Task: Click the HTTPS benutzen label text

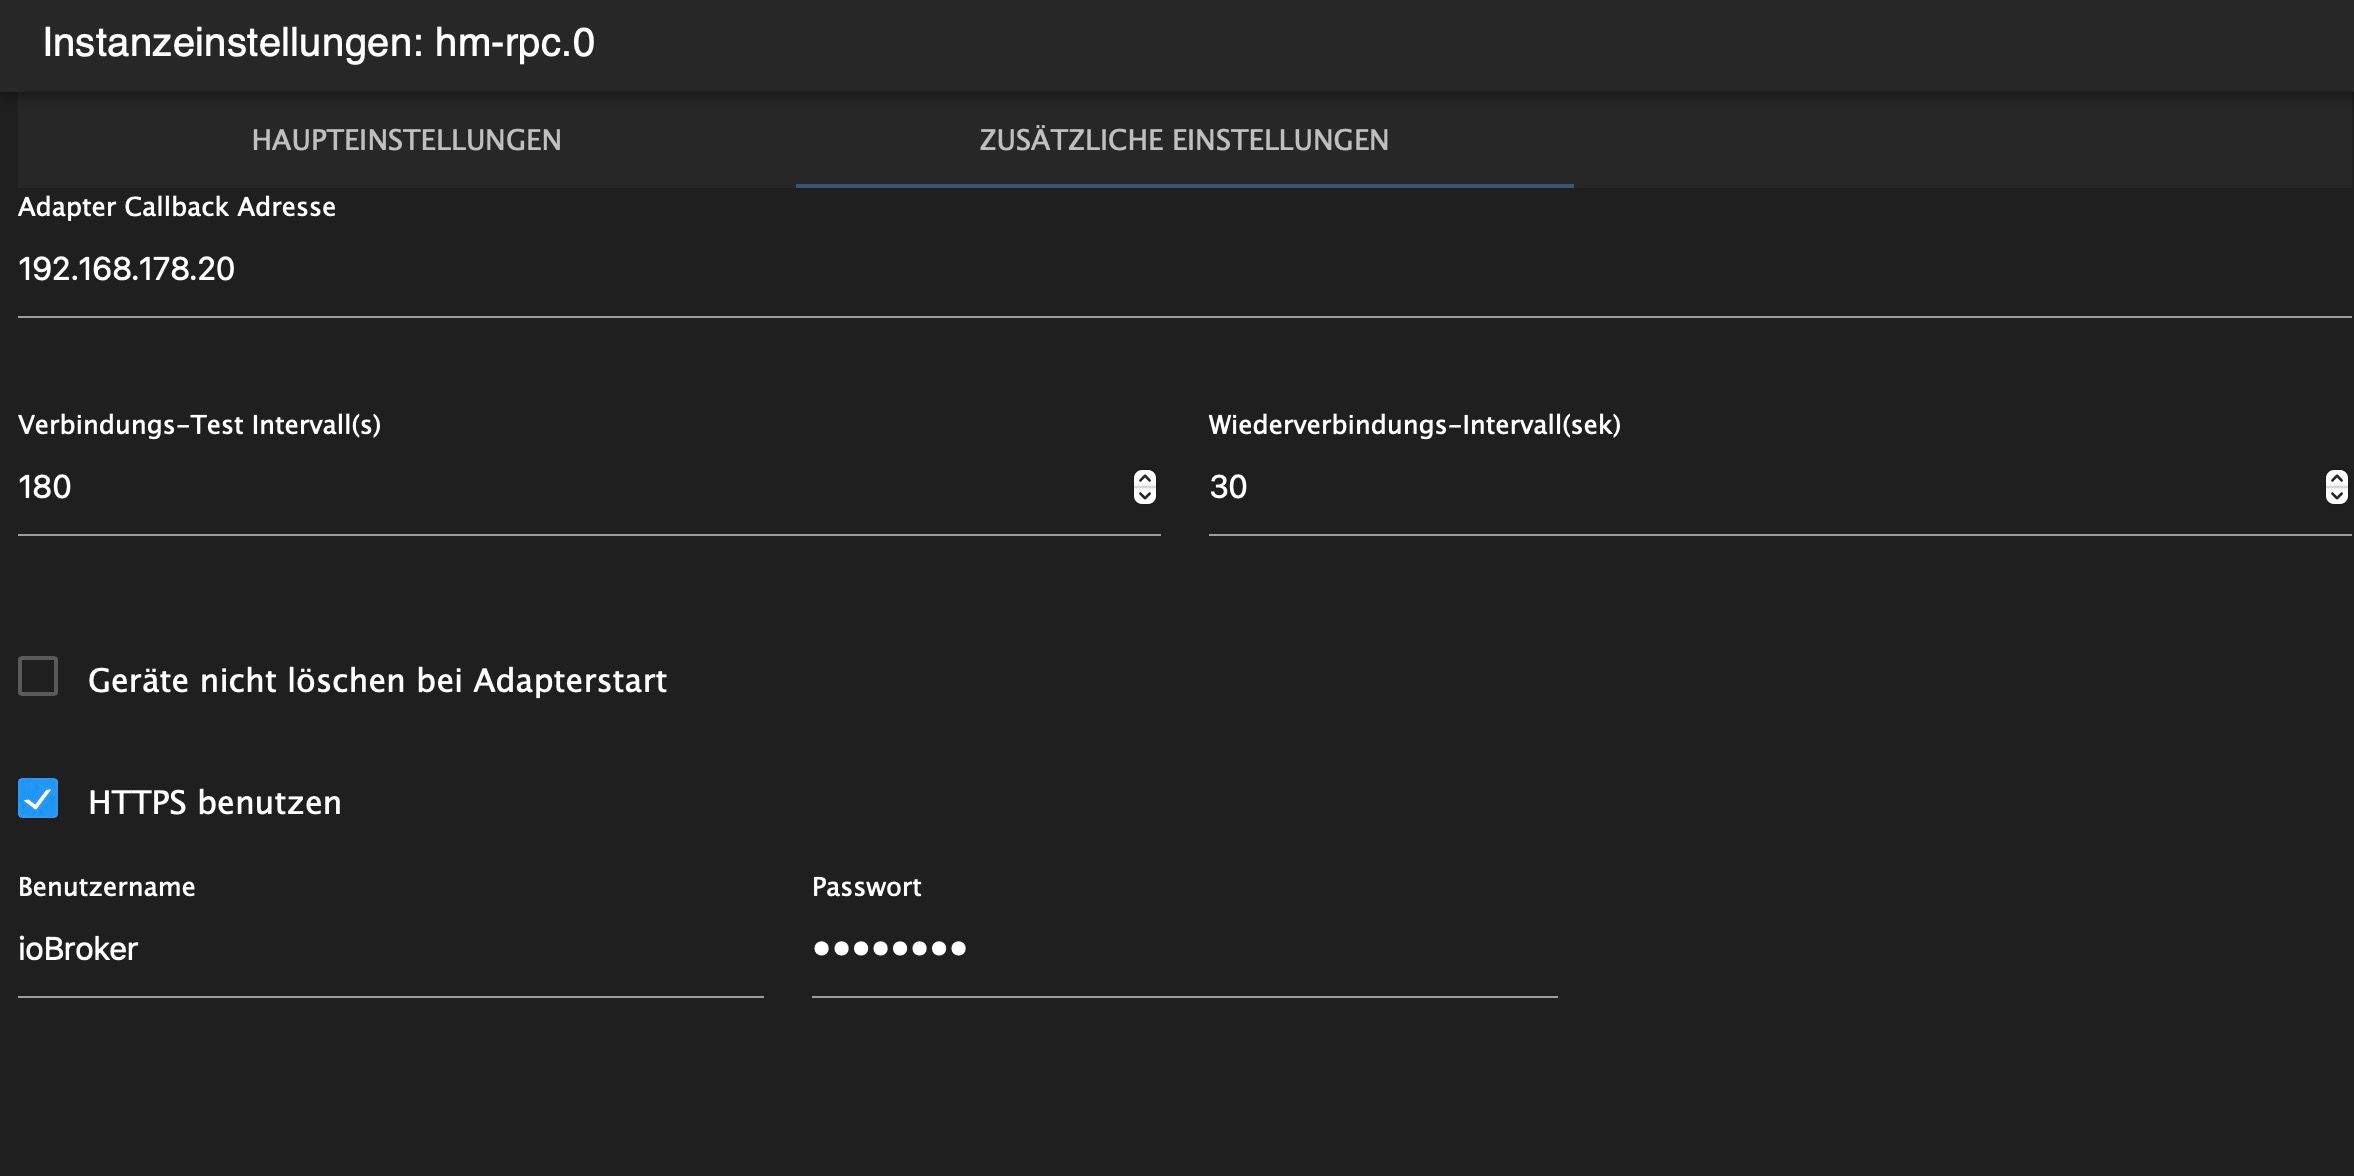Action: click(x=215, y=803)
